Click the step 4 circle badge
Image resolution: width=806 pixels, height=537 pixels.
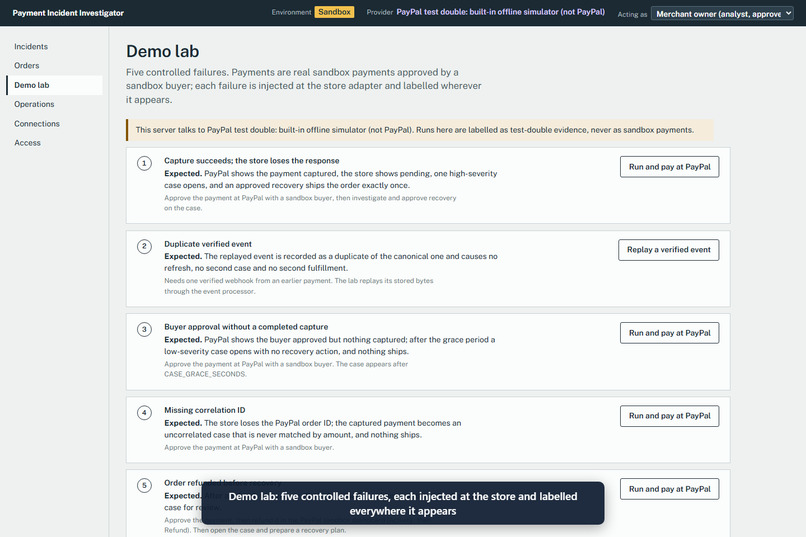(x=144, y=413)
